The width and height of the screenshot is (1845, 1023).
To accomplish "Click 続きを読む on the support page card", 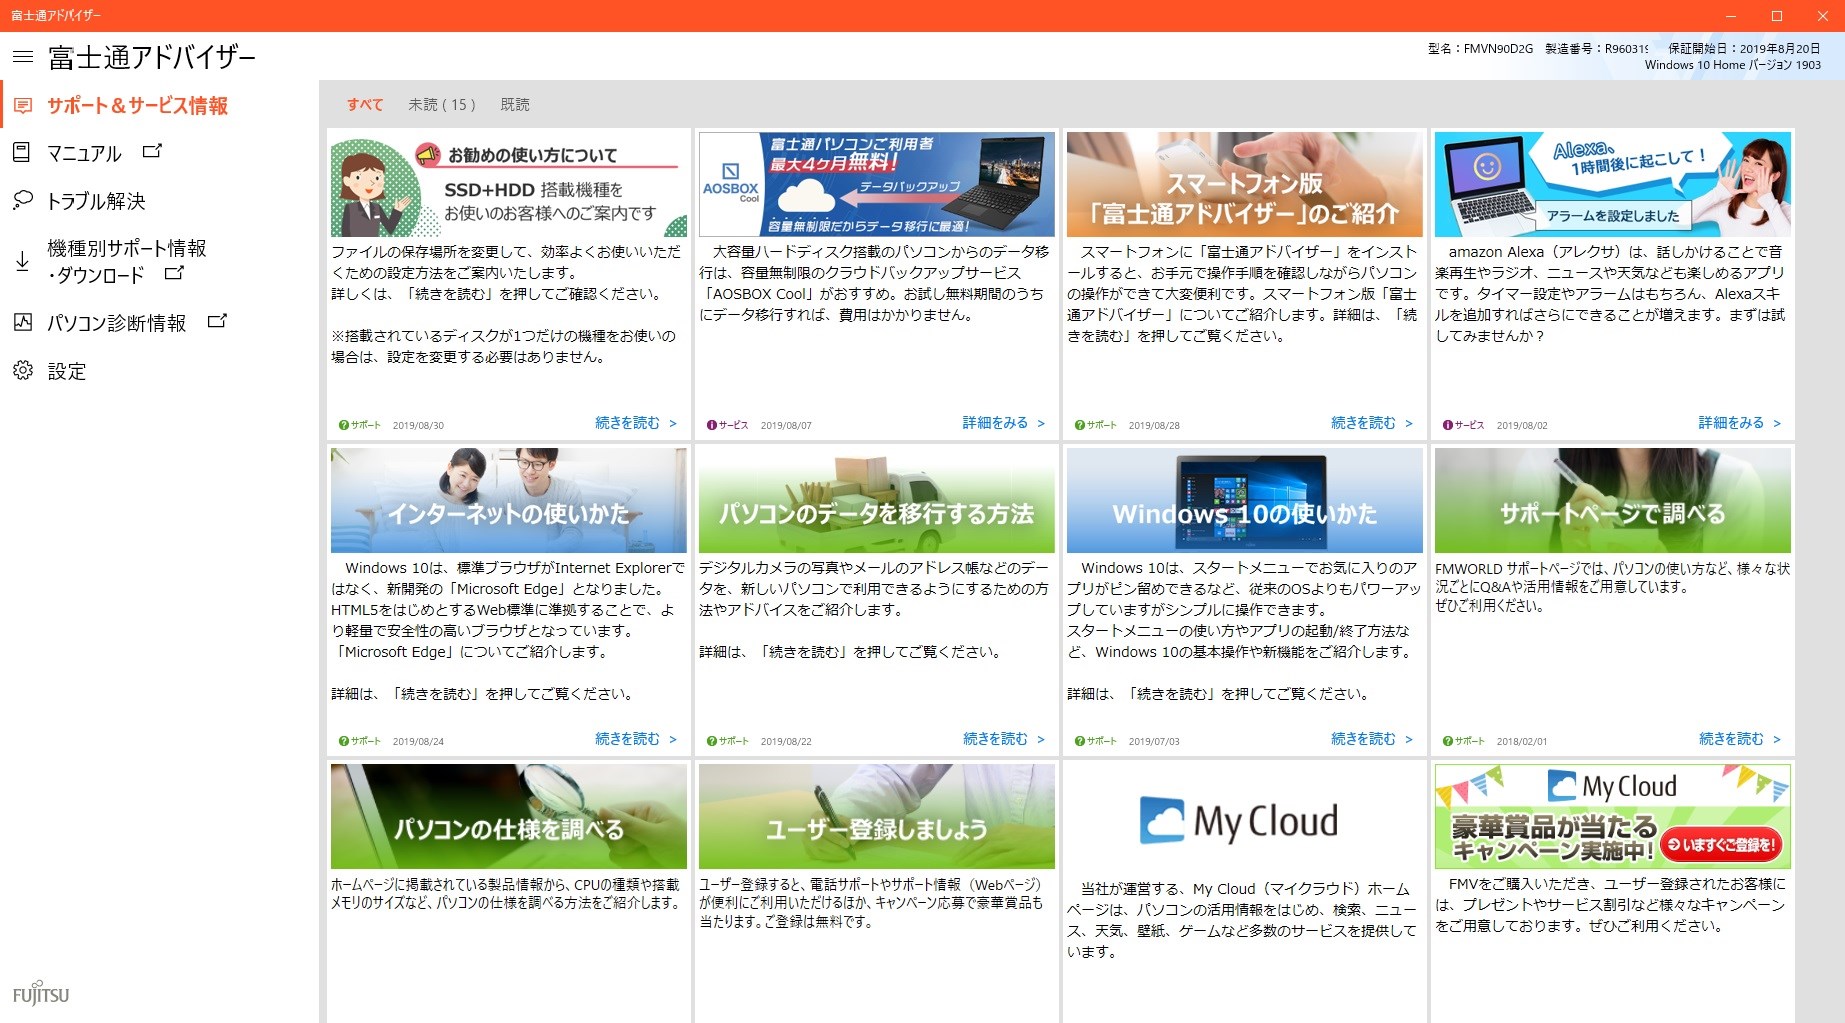I will (x=1740, y=739).
